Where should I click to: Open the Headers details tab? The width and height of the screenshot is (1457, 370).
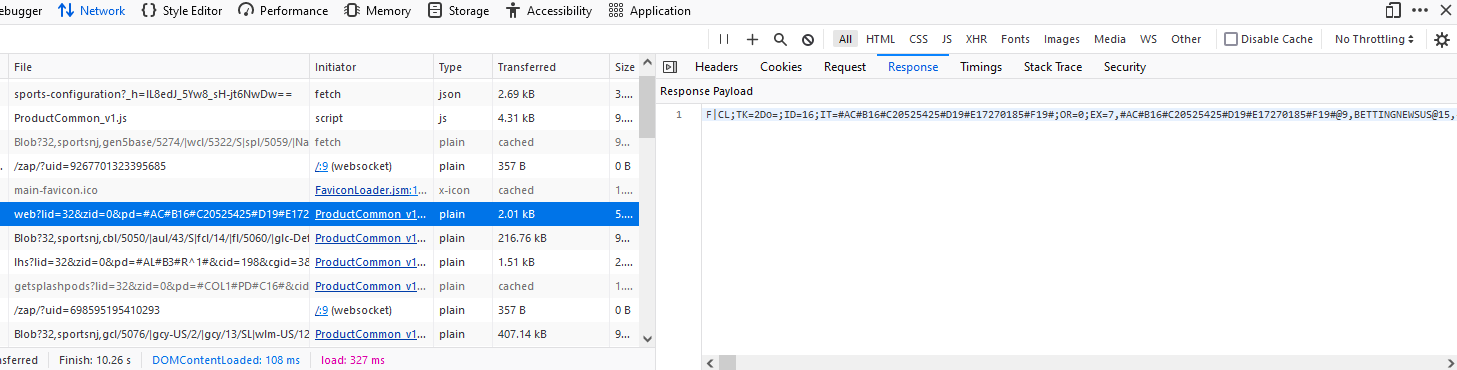pyautogui.click(x=716, y=67)
